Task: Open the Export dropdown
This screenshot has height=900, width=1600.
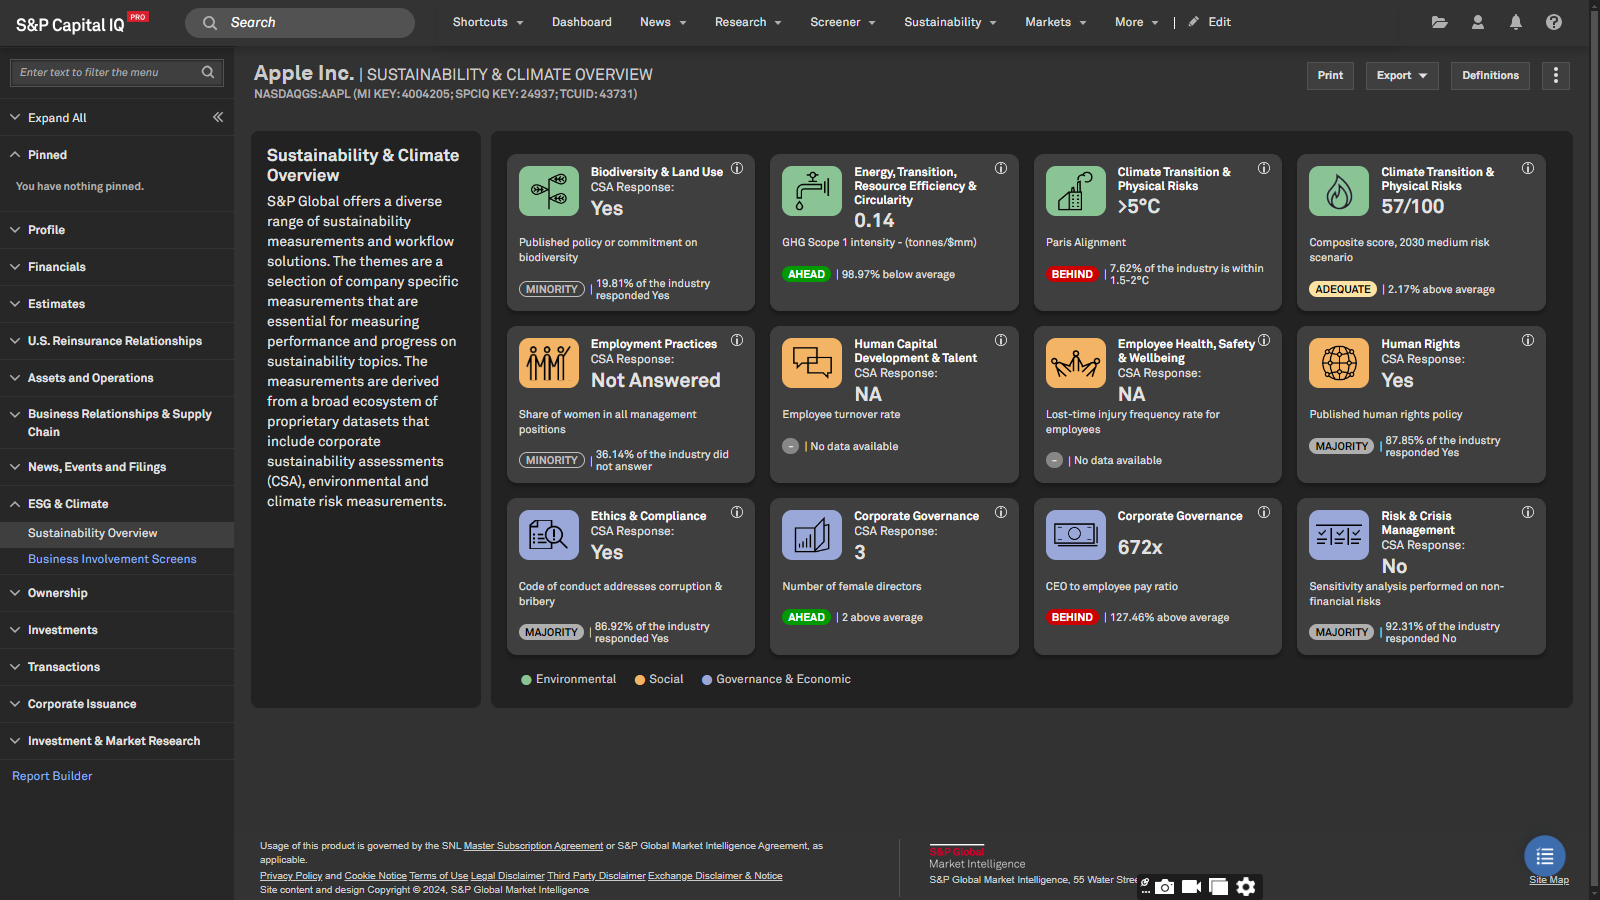Action: tap(1401, 75)
